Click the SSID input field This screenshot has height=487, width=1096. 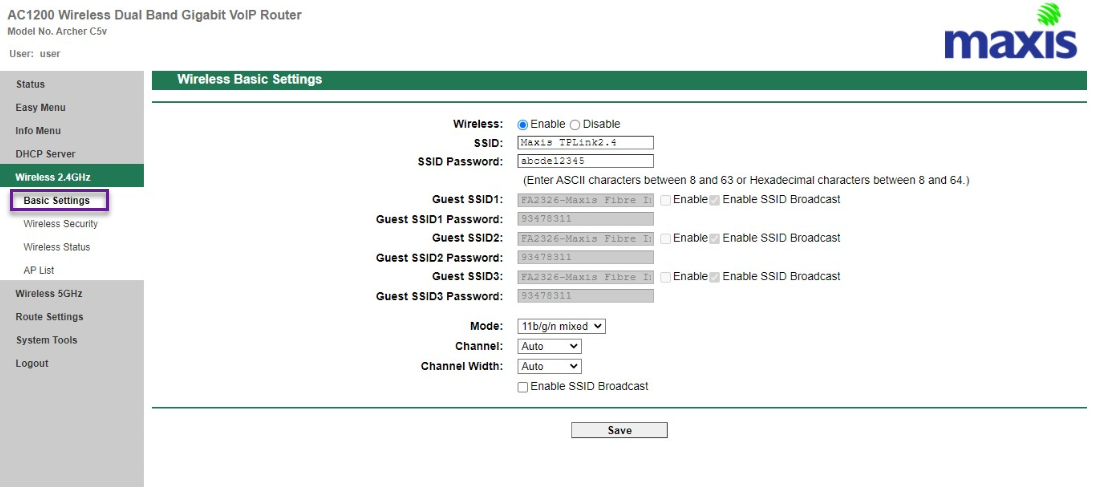(x=586, y=143)
